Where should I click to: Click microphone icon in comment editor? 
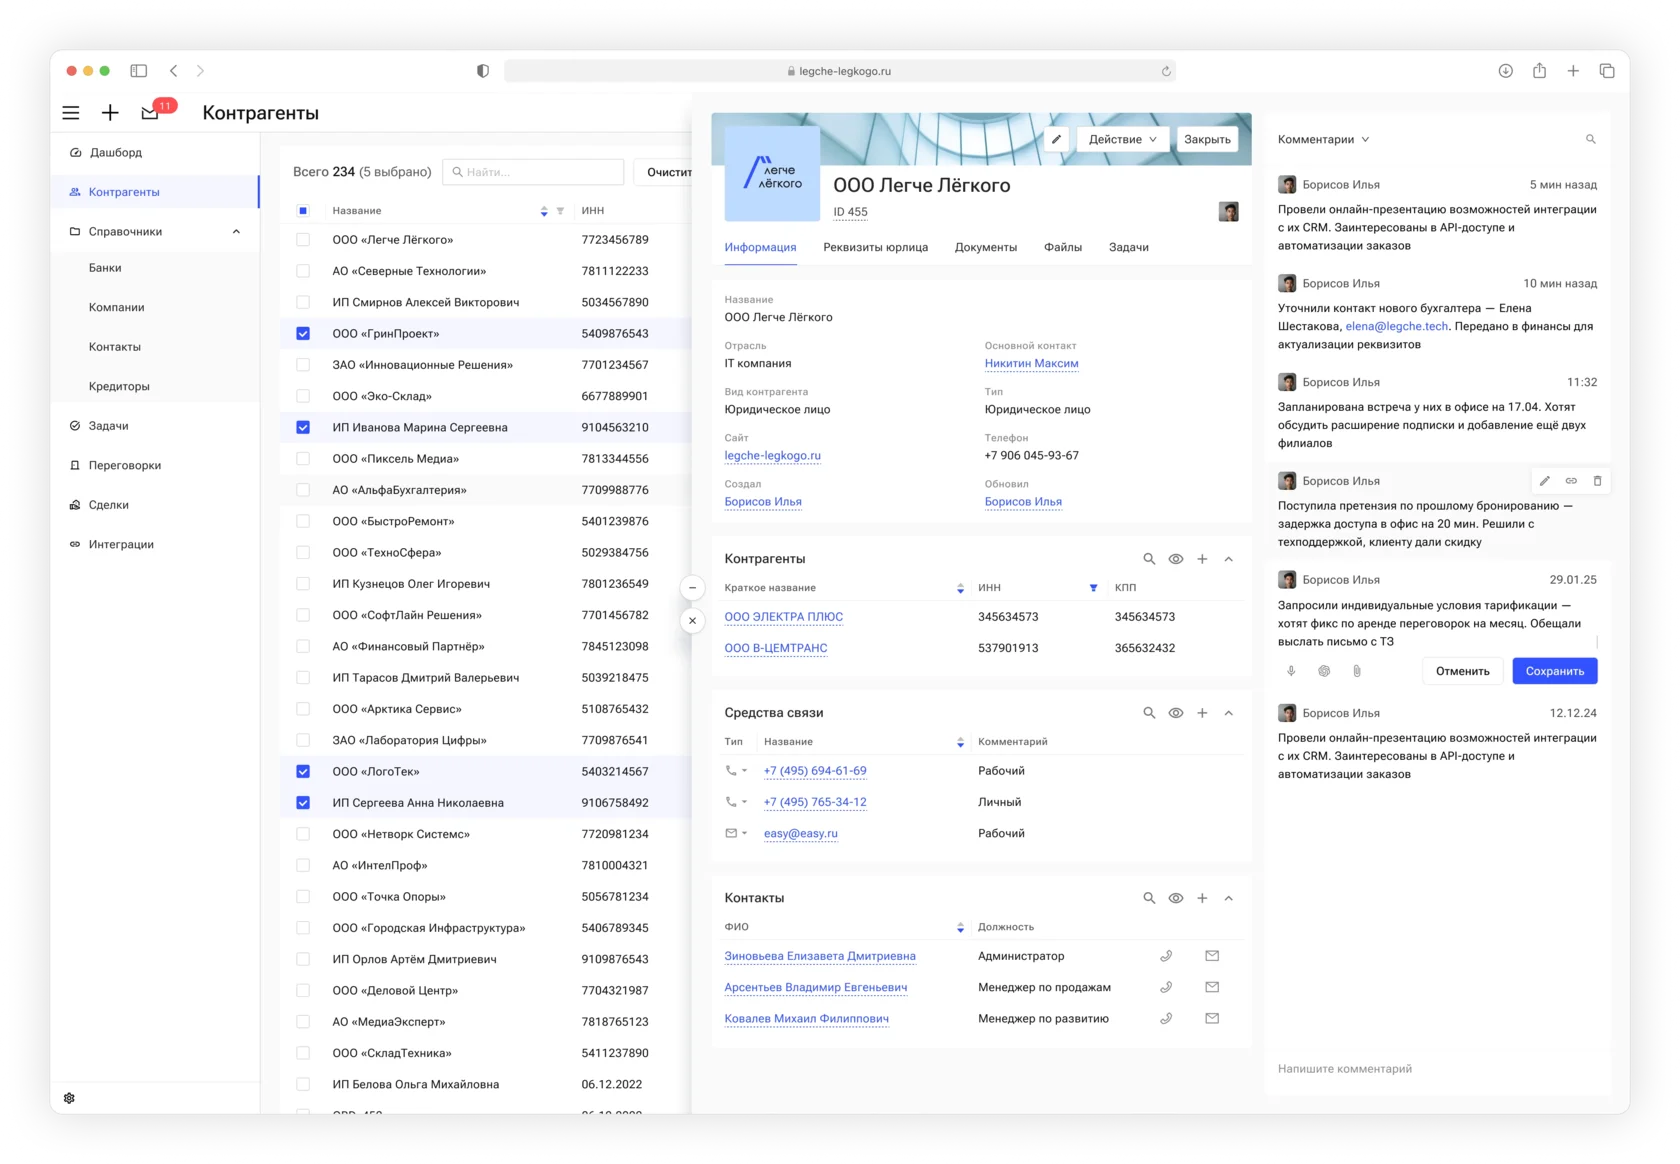tap(1291, 671)
